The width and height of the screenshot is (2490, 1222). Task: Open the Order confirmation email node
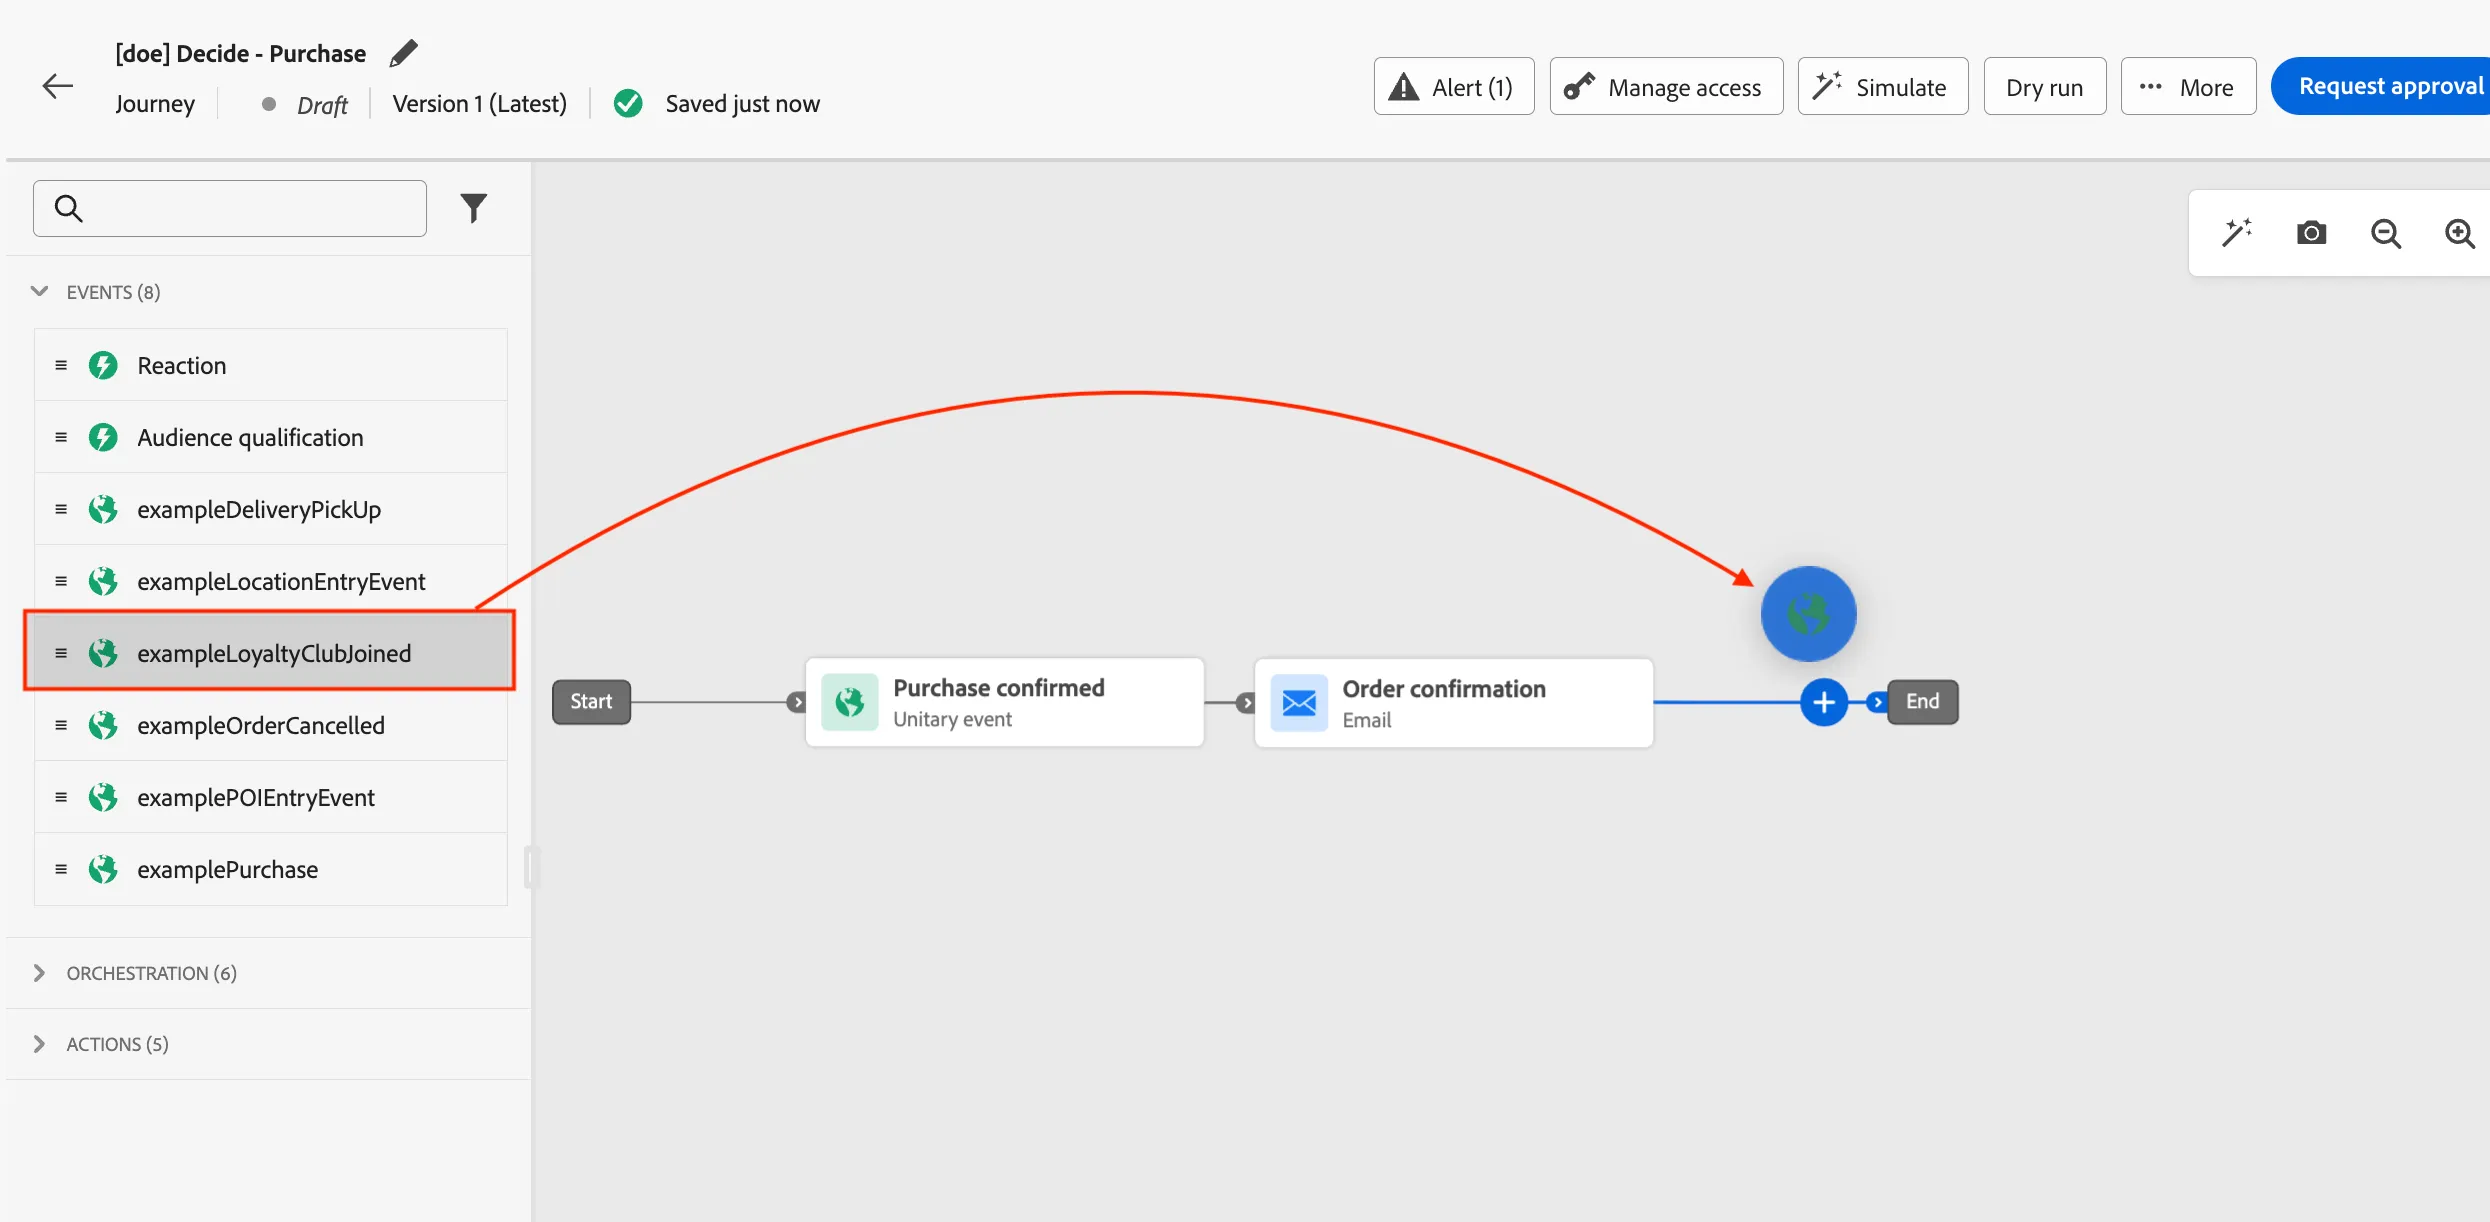point(1454,702)
